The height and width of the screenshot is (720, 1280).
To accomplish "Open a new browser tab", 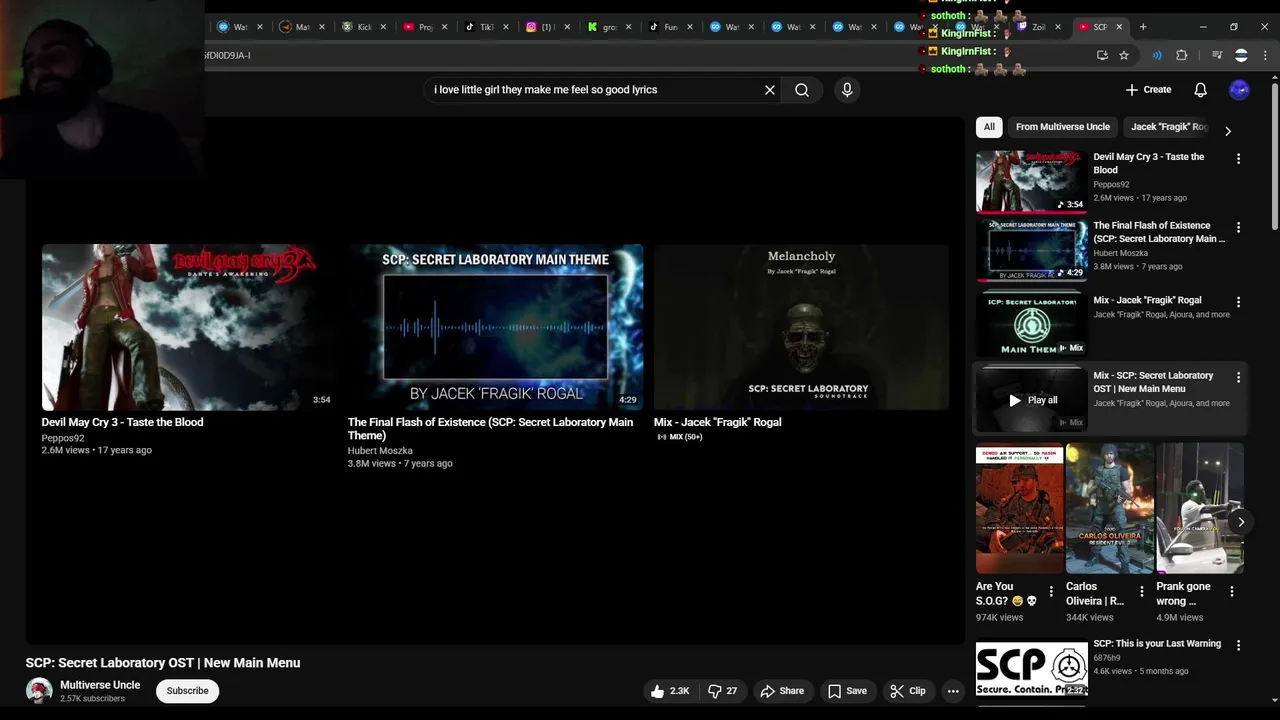I will click(1143, 27).
